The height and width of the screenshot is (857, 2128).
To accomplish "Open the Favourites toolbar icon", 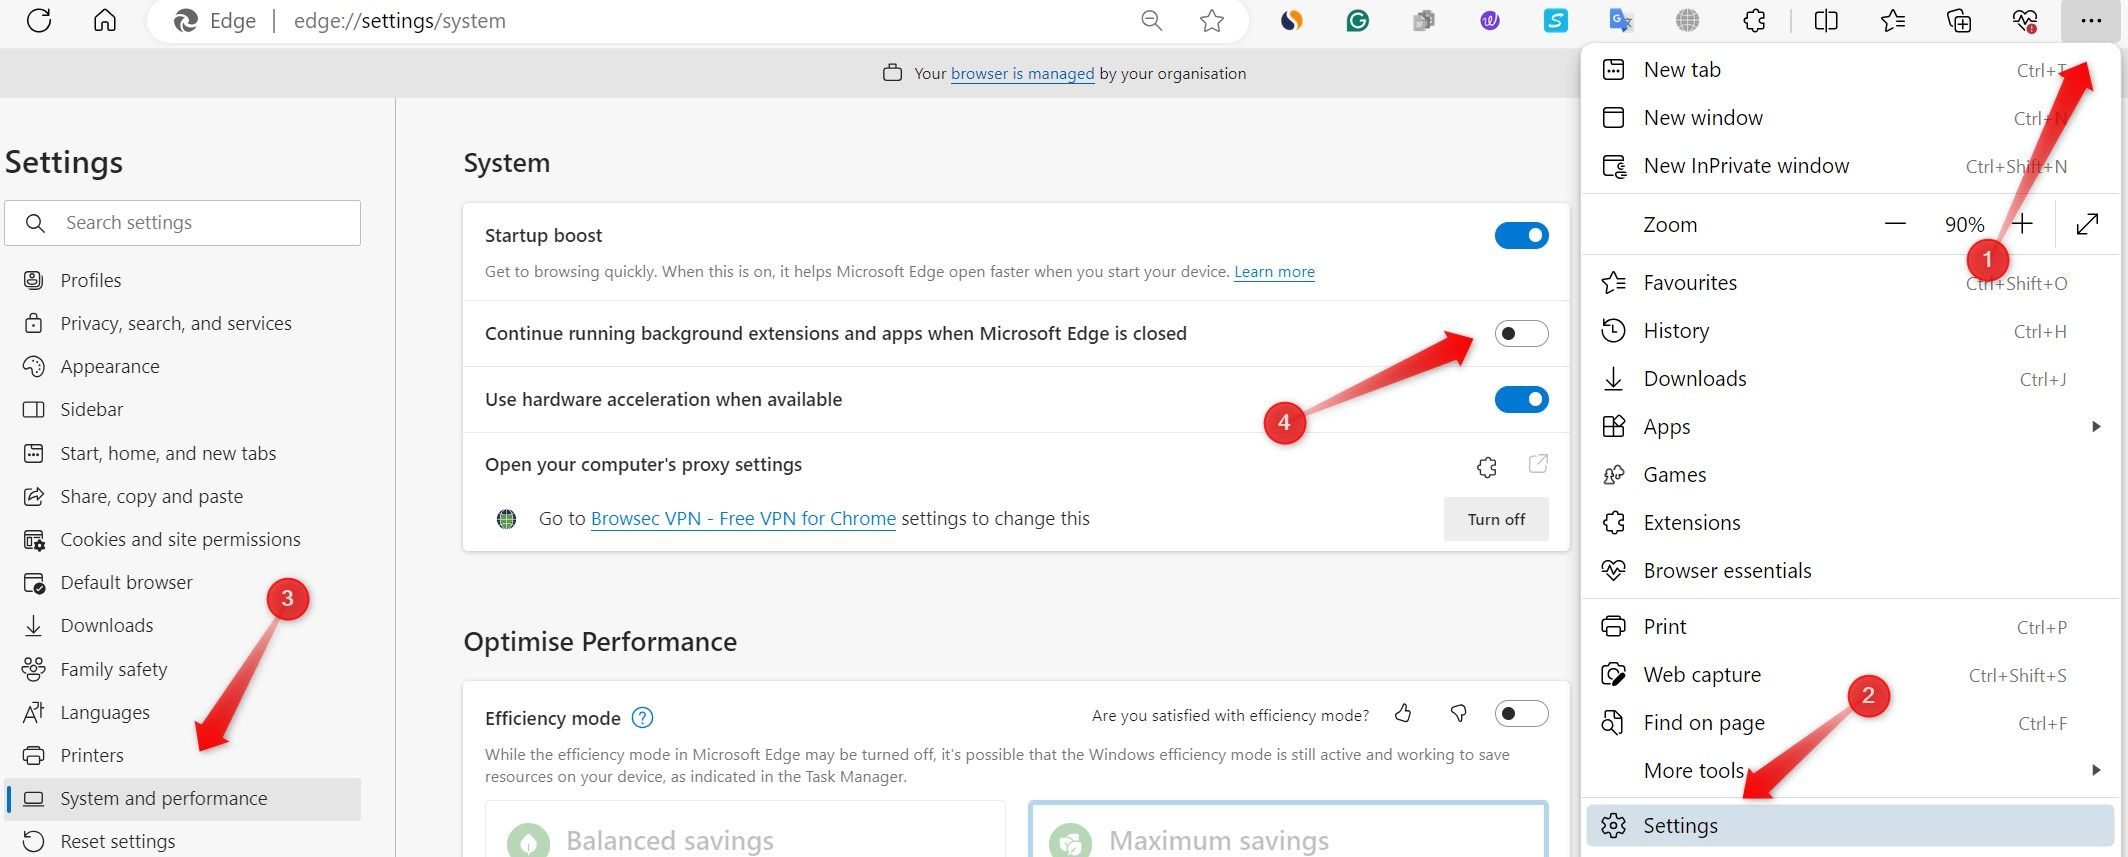I will [x=1892, y=20].
